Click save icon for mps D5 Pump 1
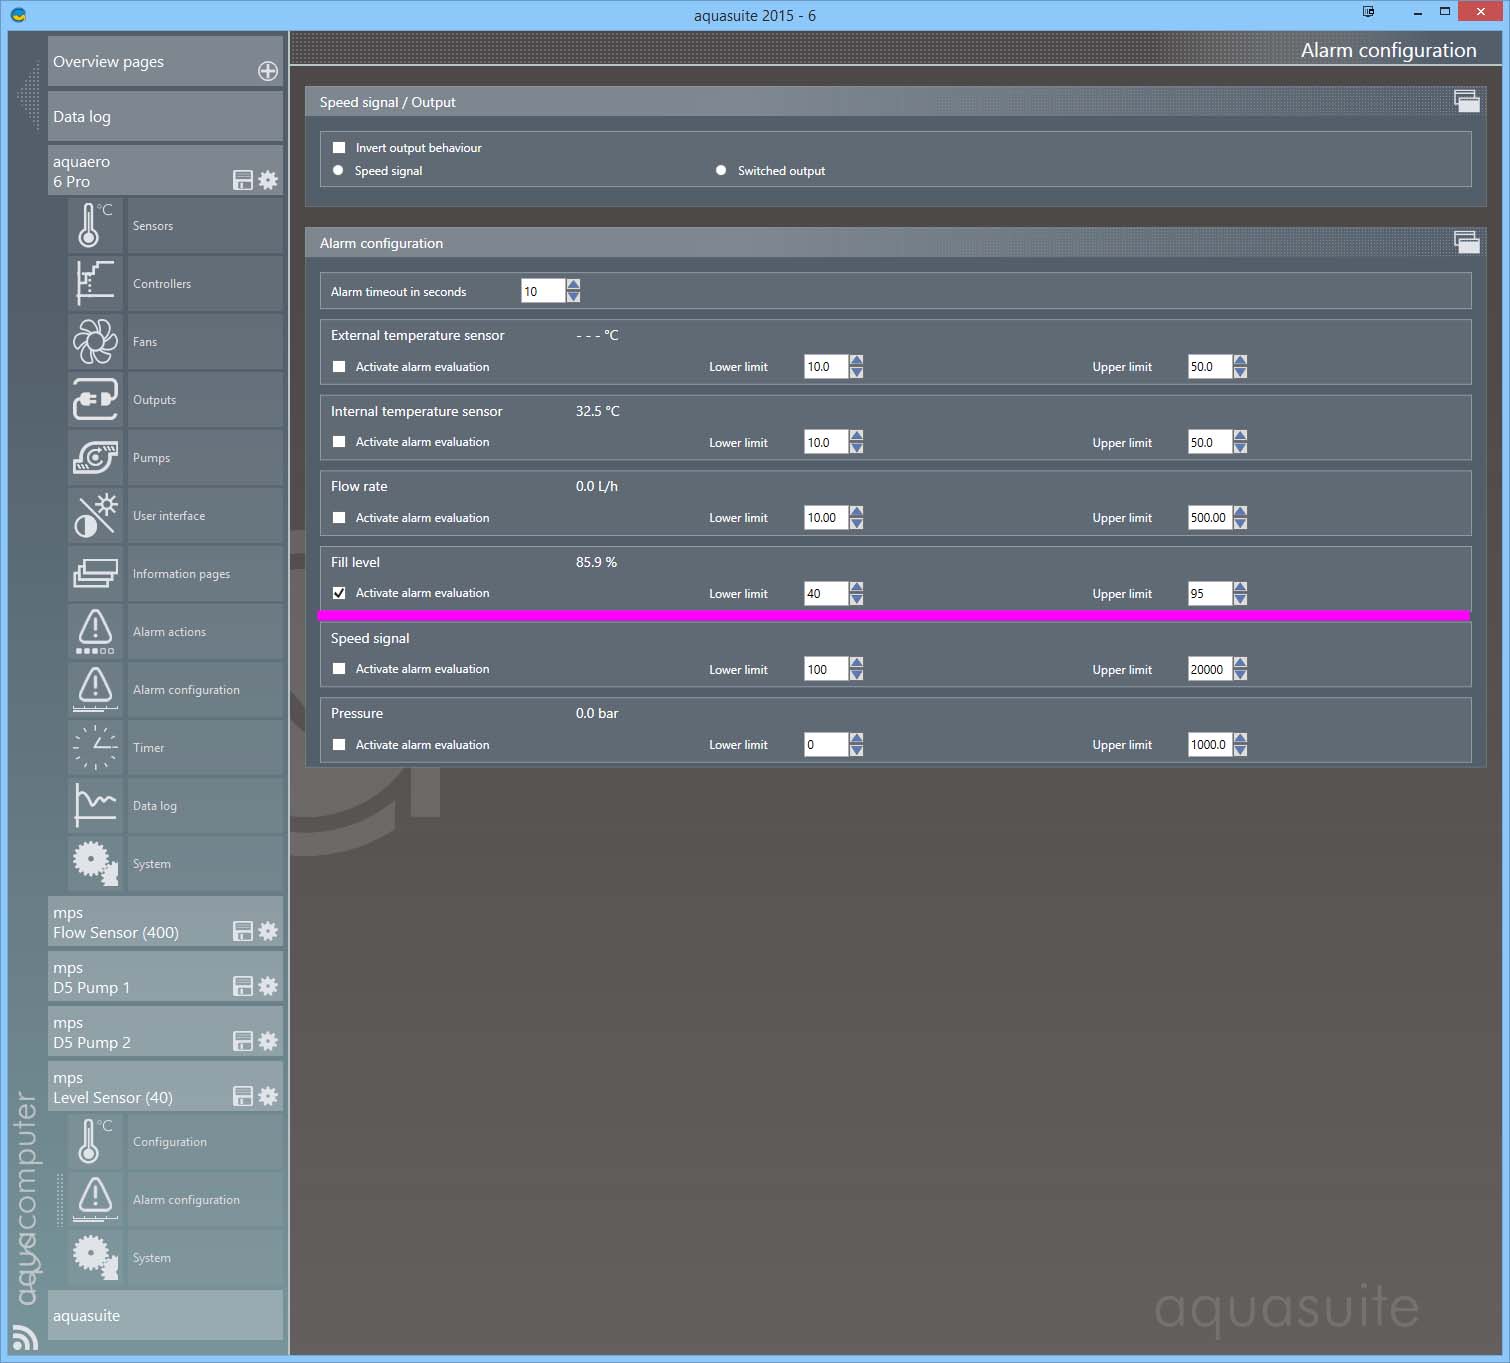Viewport: 1510px width, 1363px height. tap(242, 986)
